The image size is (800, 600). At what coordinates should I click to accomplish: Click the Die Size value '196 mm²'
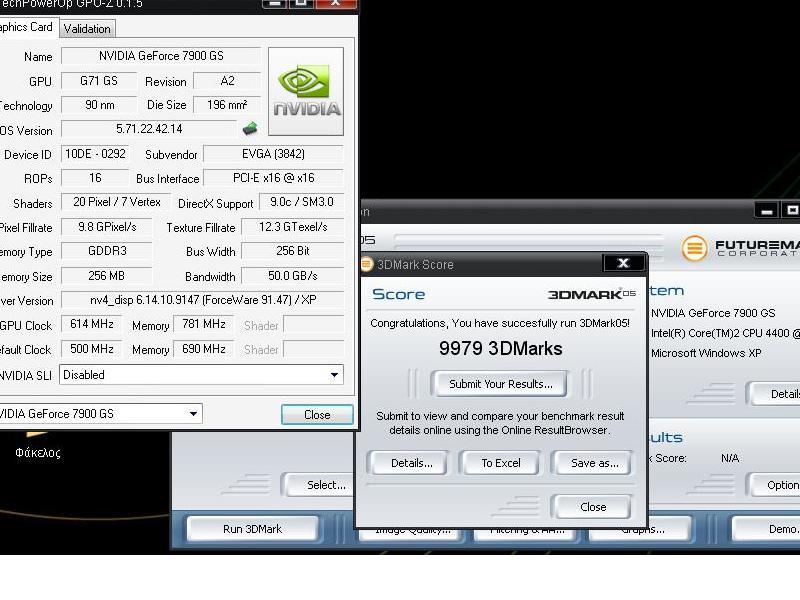[x=227, y=105]
